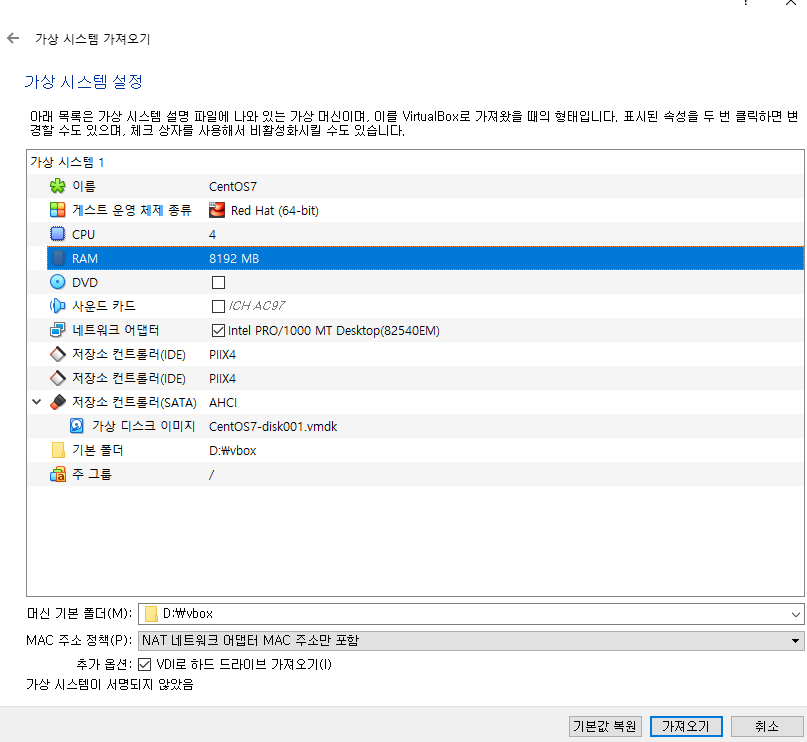
Task: Click the 취소 cancel button
Action: 767,727
